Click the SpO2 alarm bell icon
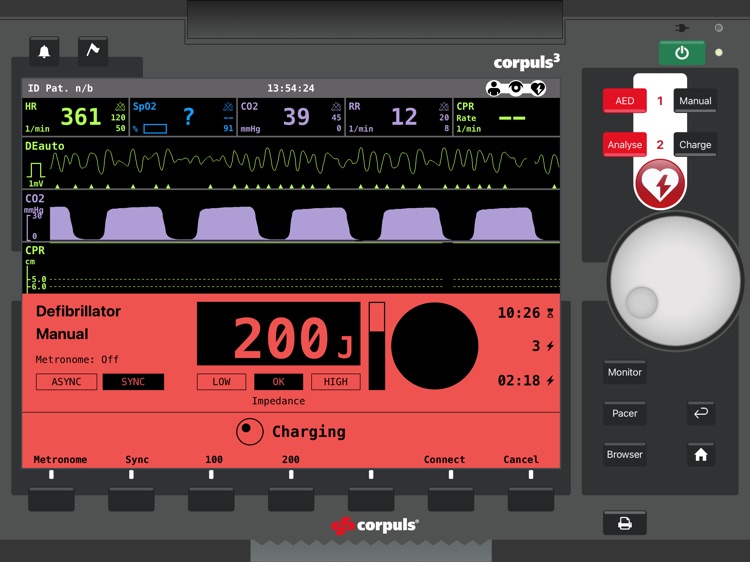 (x=228, y=106)
